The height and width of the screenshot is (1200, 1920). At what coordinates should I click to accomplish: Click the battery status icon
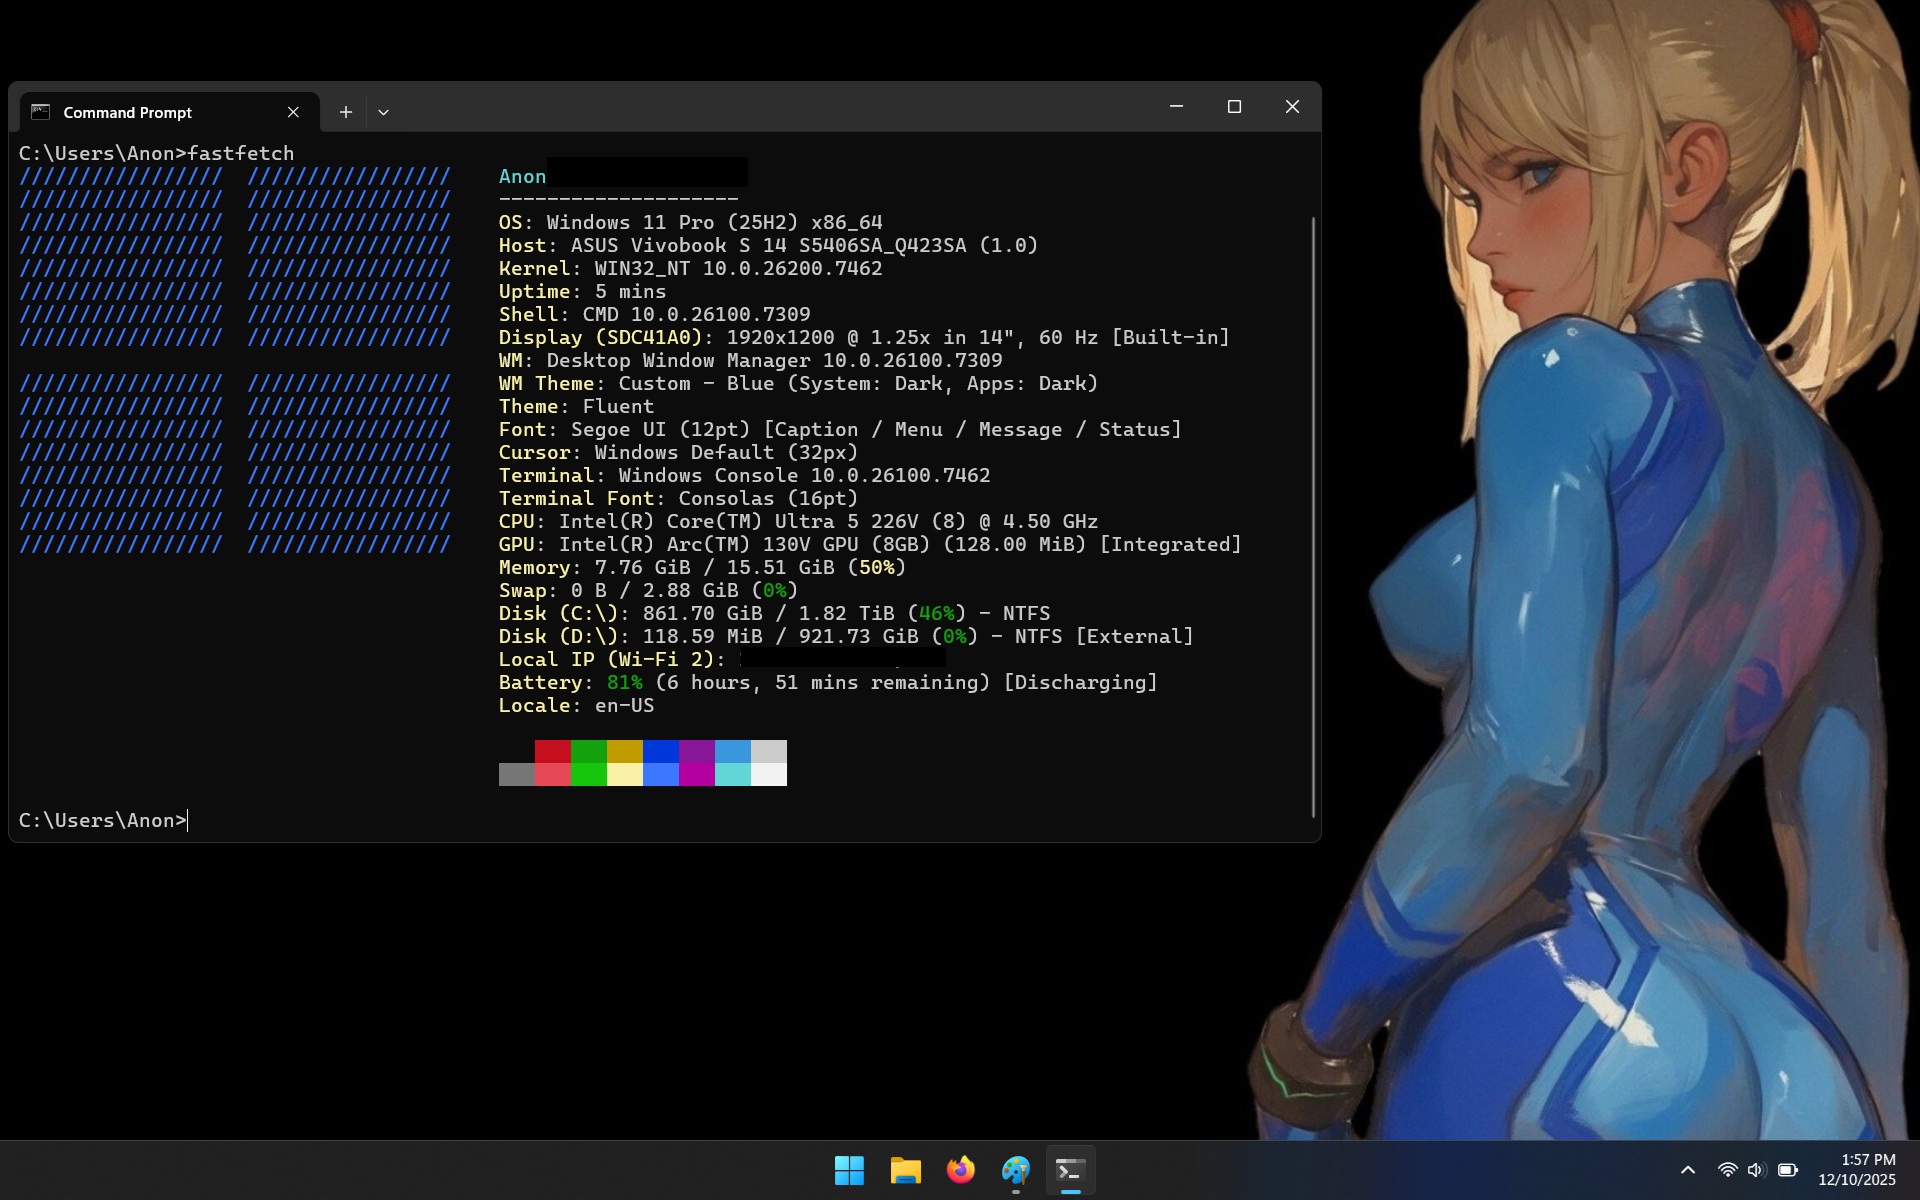pos(1788,1170)
